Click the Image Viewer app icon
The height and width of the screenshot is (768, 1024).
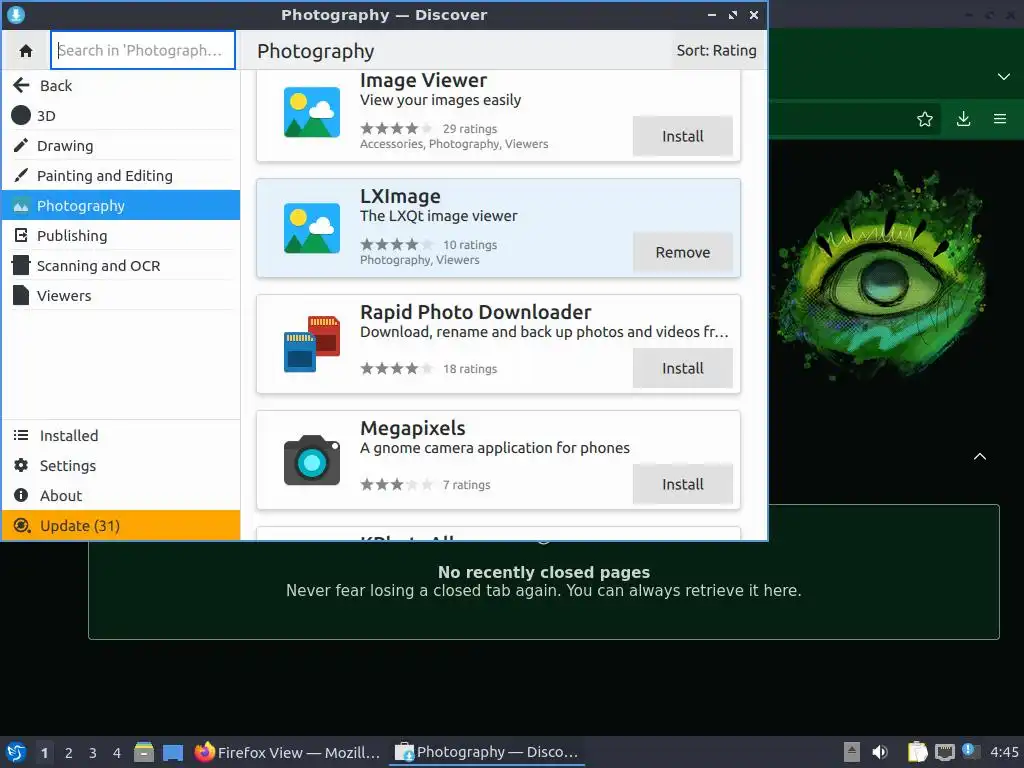[312, 112]
